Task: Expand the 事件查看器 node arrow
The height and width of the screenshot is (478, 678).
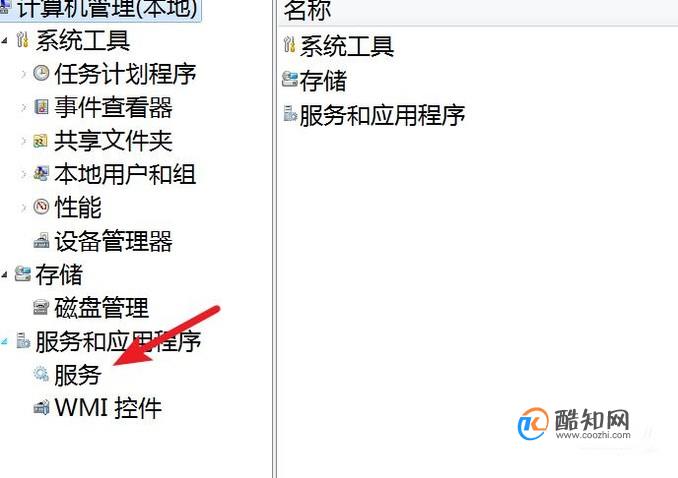Action: pyautogui.click(x=23, y=107)
